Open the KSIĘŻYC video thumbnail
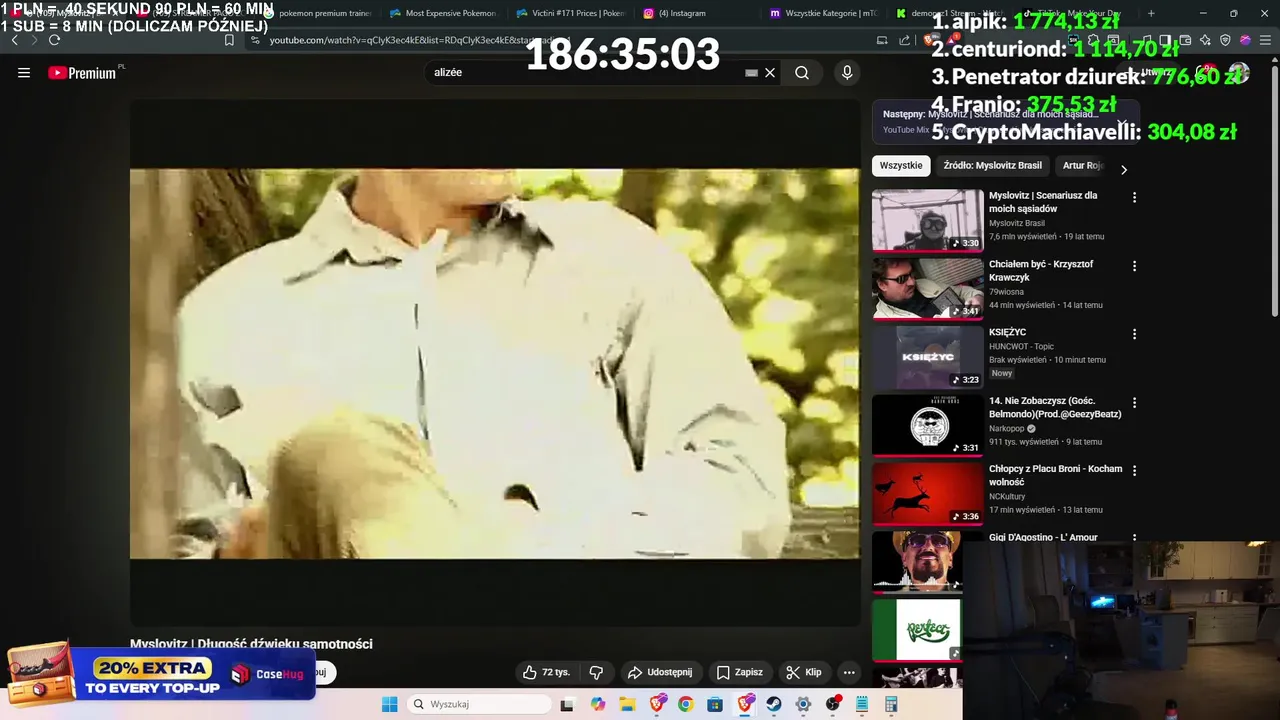This screenshot has height=720, width=1280. pyautogui.click(x=928, y=357)
